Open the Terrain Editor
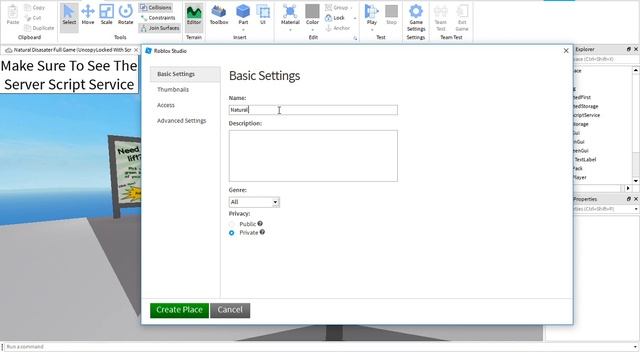640x360 pixels. pos(194,15)
